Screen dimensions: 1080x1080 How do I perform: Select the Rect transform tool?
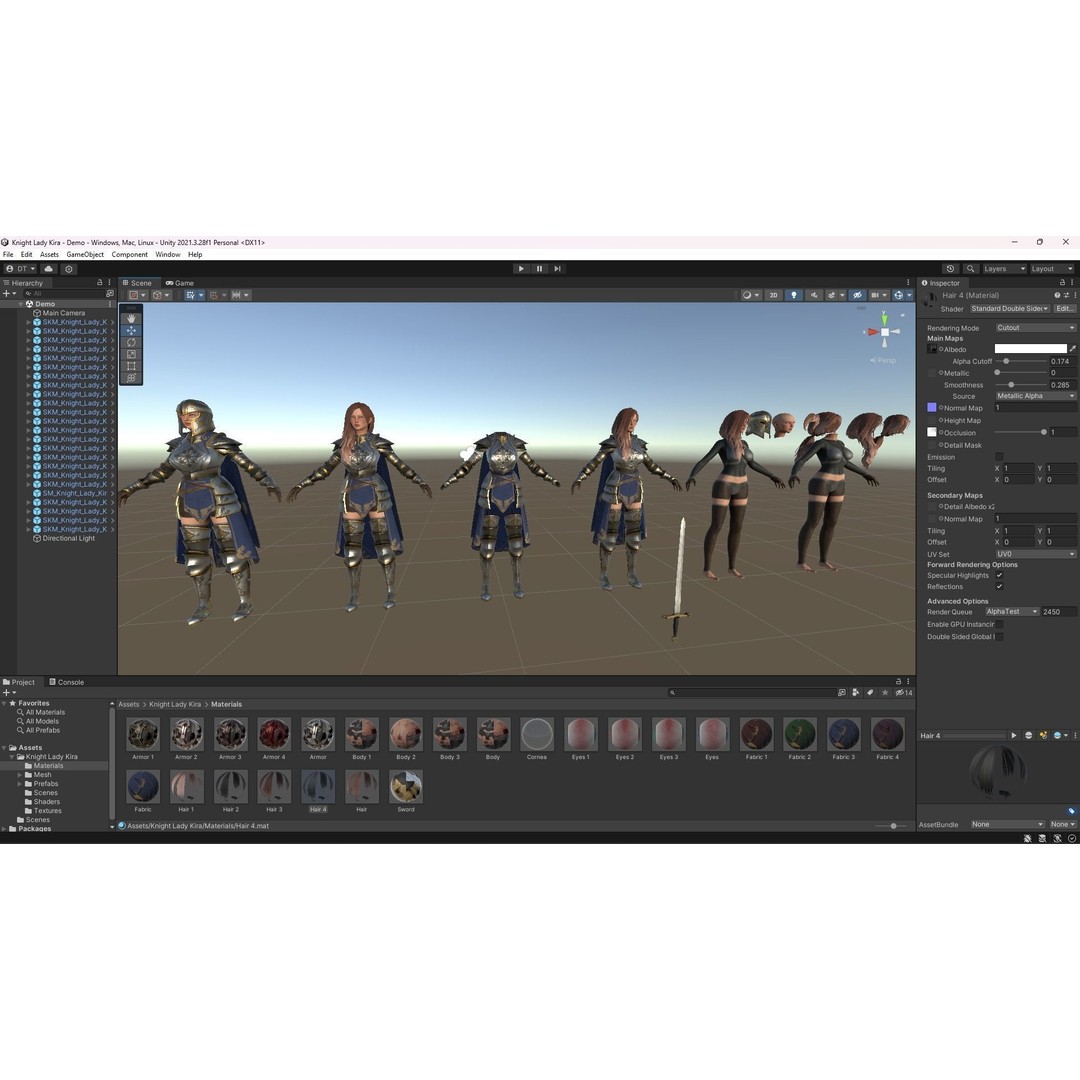pos(131,366)
